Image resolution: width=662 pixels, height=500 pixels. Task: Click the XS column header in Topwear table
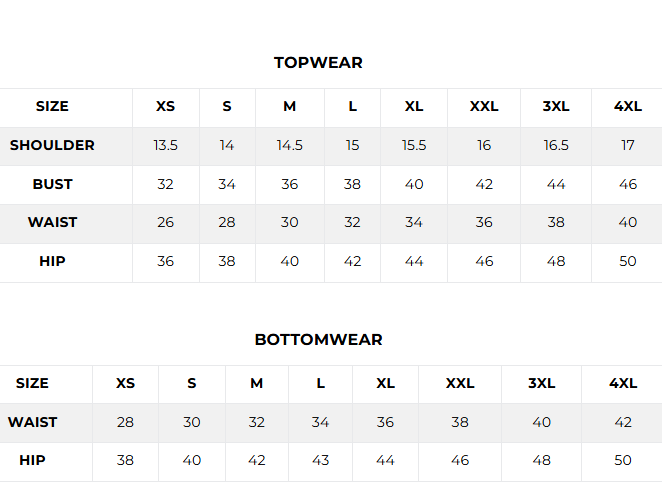tap(166, 107)
